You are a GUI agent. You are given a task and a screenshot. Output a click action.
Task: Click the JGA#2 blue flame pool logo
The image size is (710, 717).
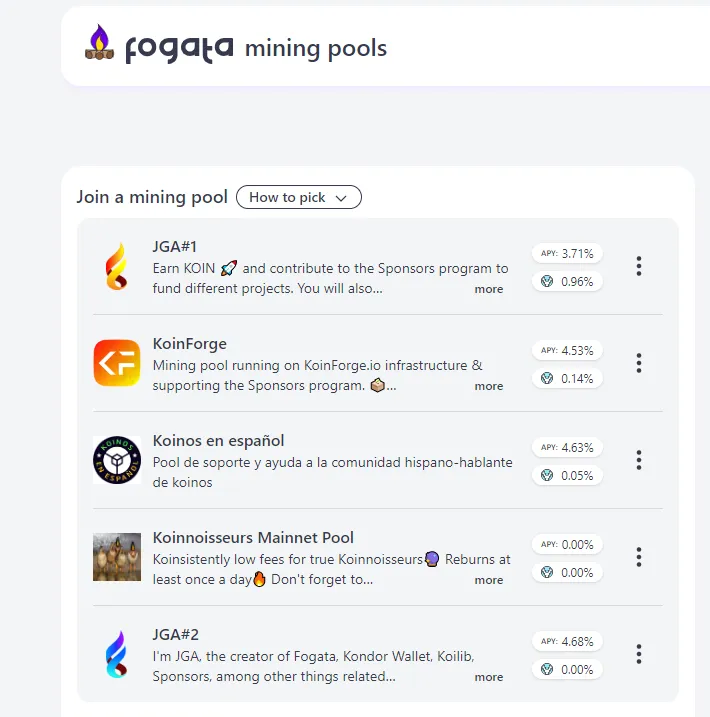117,654
